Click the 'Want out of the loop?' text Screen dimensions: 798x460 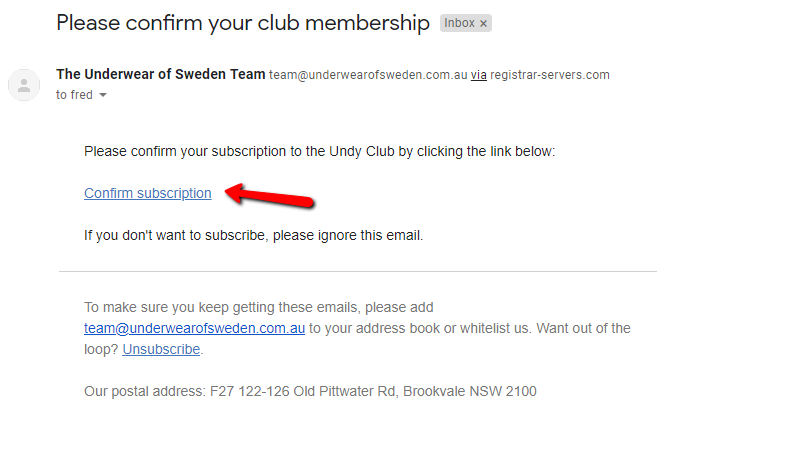pos(357,339)
